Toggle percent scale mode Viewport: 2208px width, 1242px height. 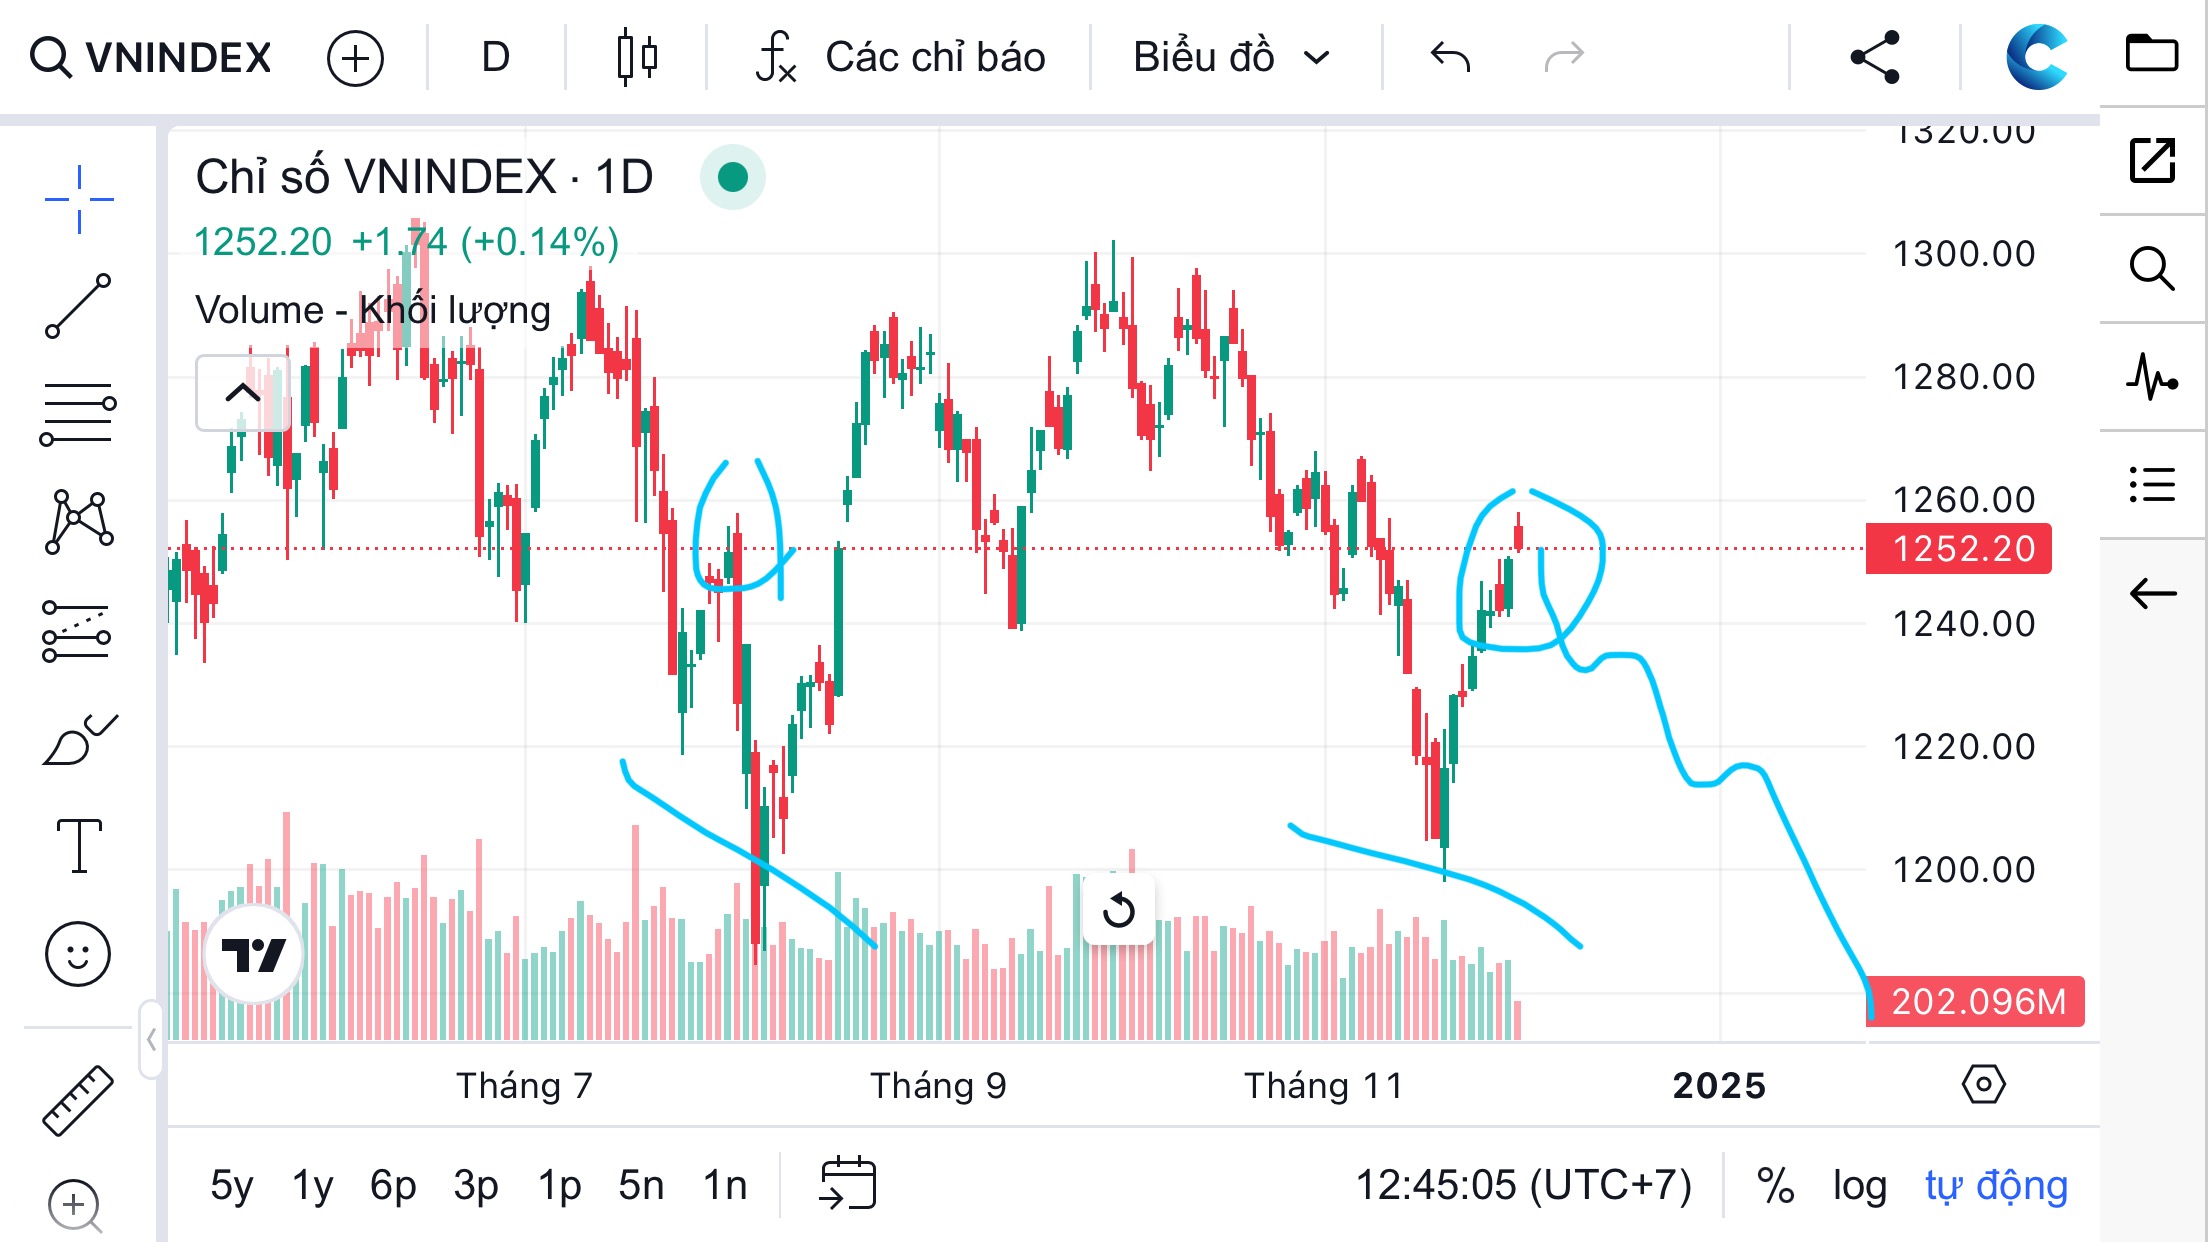coord(1775,1186)
